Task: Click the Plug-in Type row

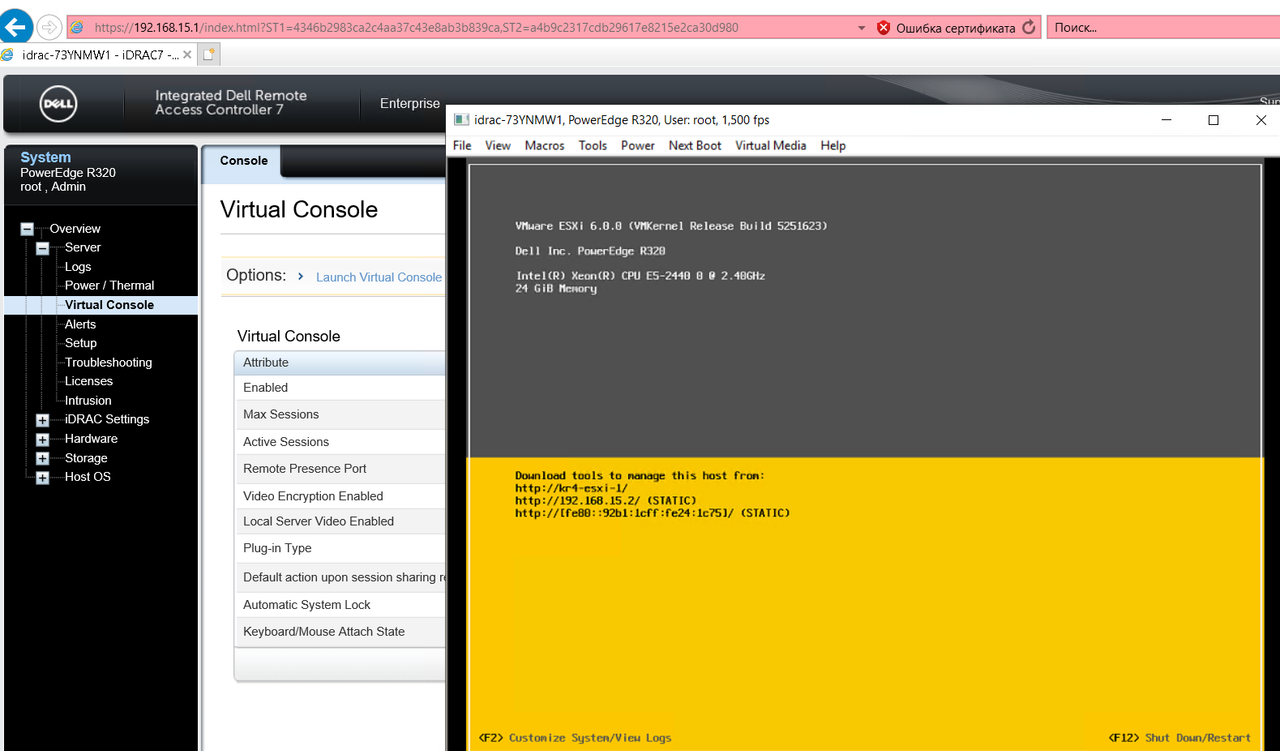Action: point(340,549)
